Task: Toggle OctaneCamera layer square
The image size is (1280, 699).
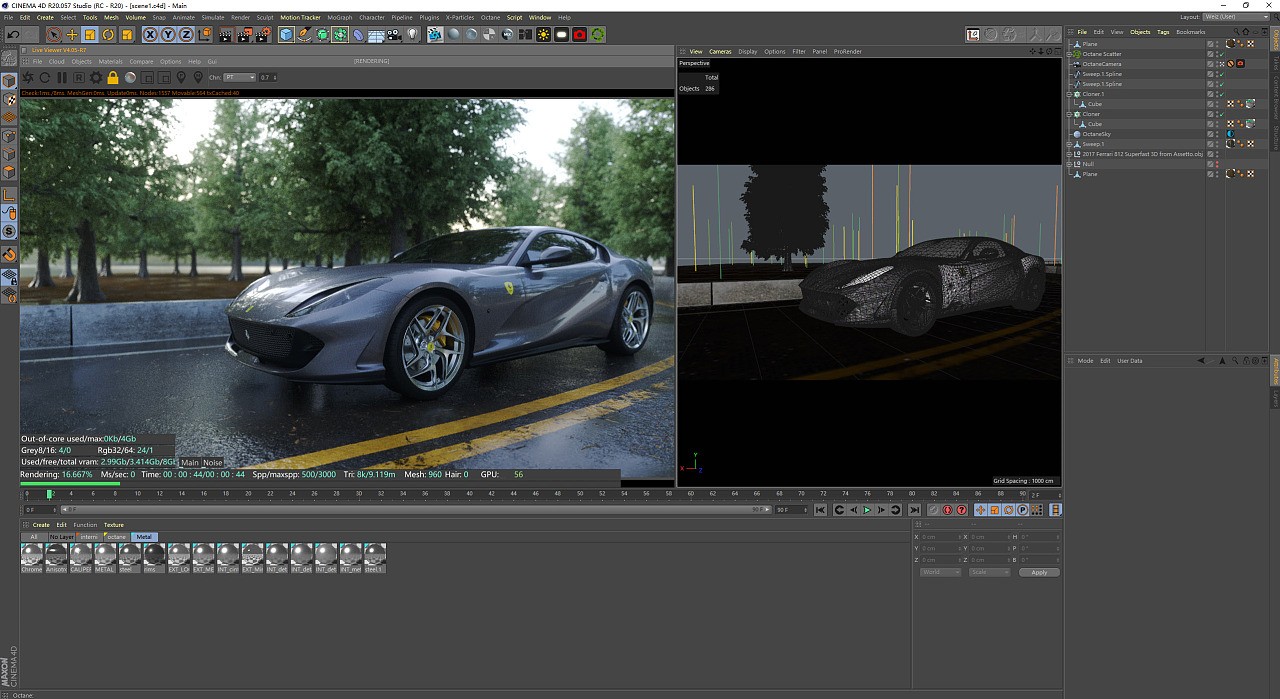Action: click(1210, 64)
